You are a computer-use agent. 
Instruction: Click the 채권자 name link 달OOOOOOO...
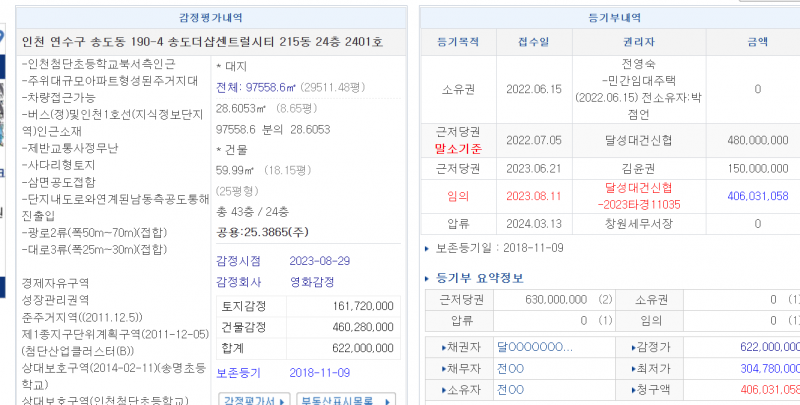coord(535,347)
